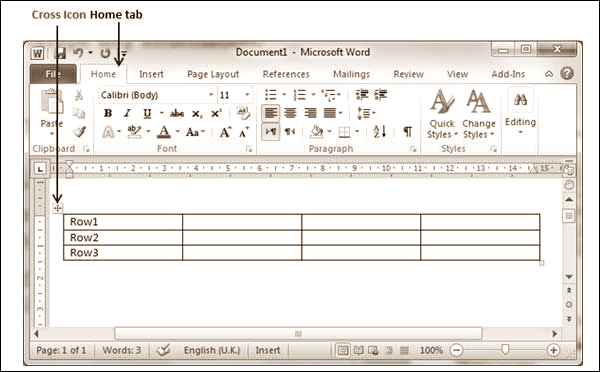Click the view ruler button above scrollbar

[568, 170]
